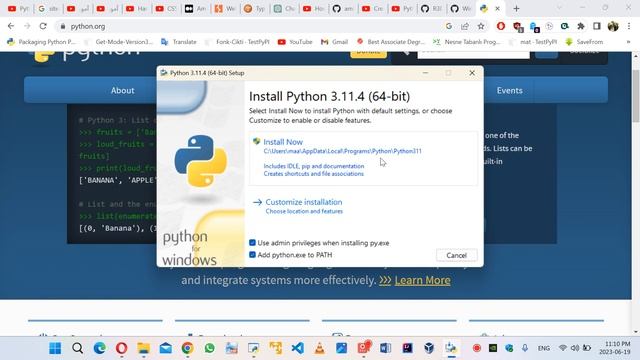Open Fonk-Cikti - TestPyPI bookmark
The image size is (640, 360).
(238, 42)
